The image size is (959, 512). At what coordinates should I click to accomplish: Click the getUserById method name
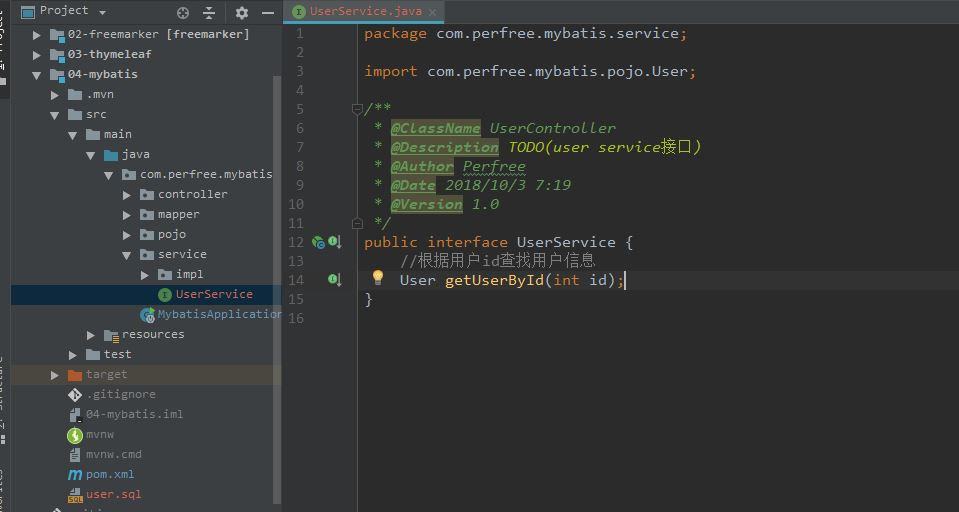tap(494, 281)
